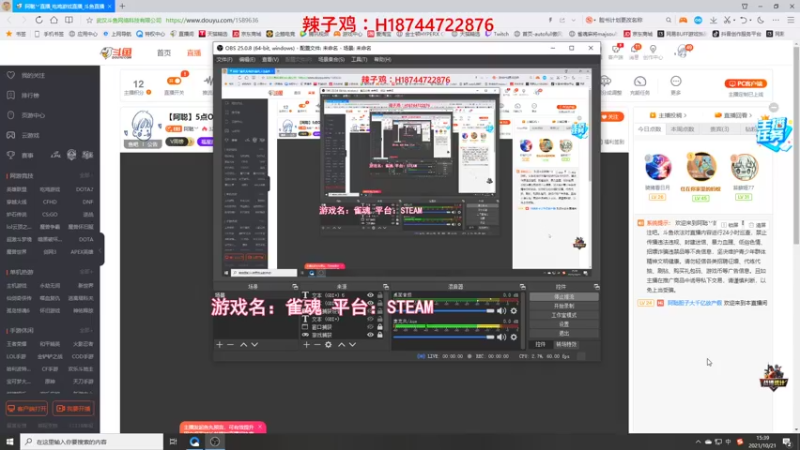Screen dimensions: 800x450
Task: Adjust the desktop audio volume slider
Action: (x=444, y=311)
